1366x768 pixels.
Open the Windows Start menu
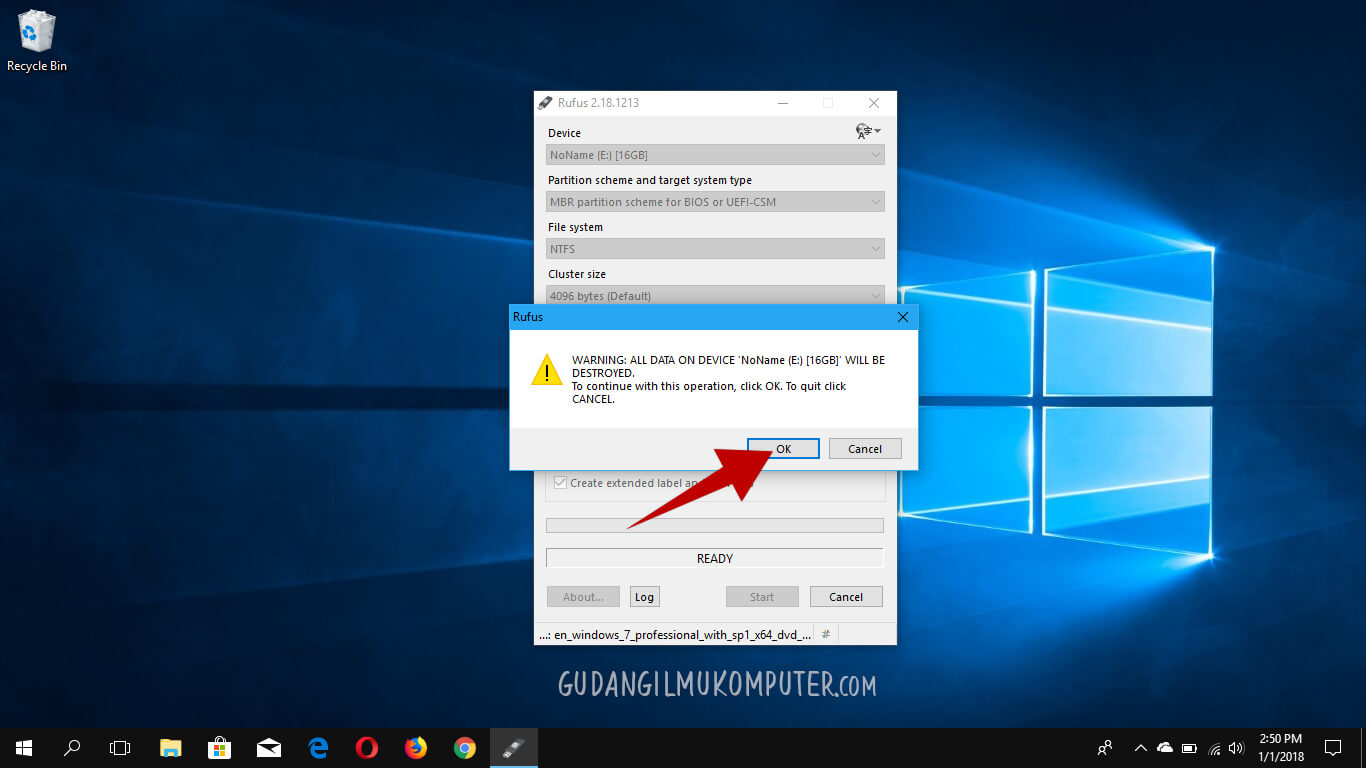[x=24, y=747]
